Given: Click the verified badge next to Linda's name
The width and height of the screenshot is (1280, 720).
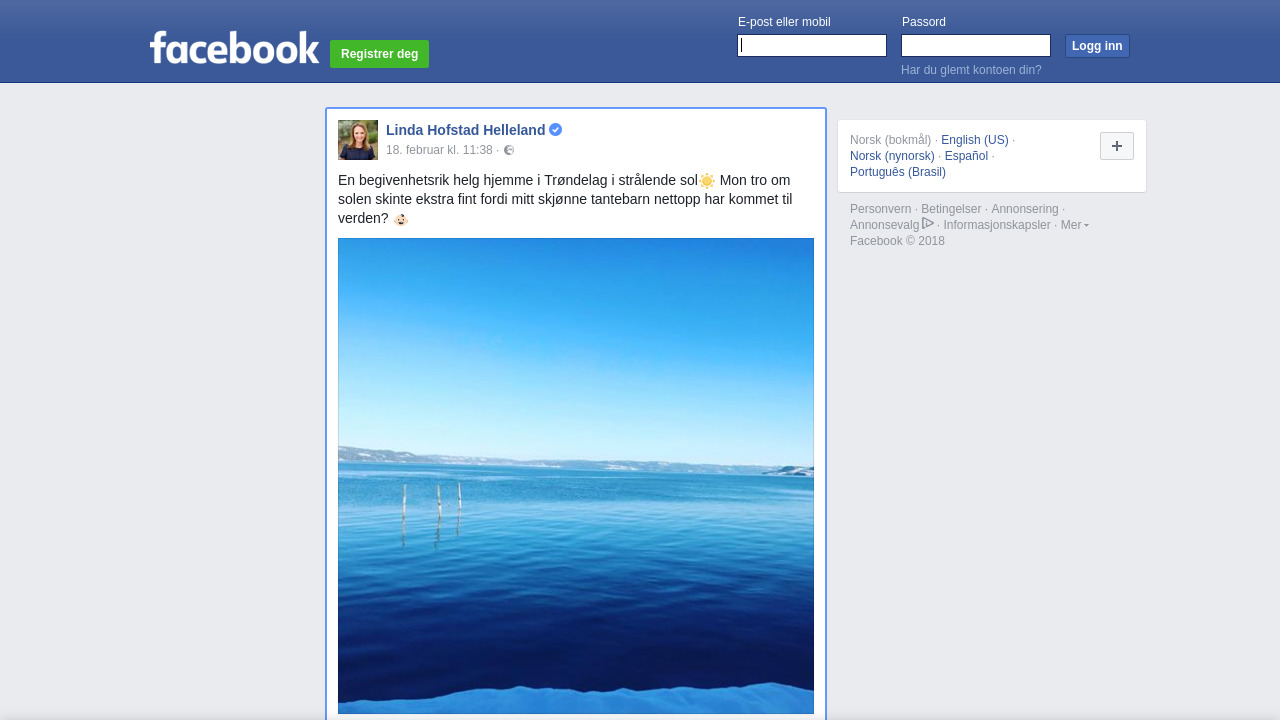Looking at the screenshot, I should (556, 130).
